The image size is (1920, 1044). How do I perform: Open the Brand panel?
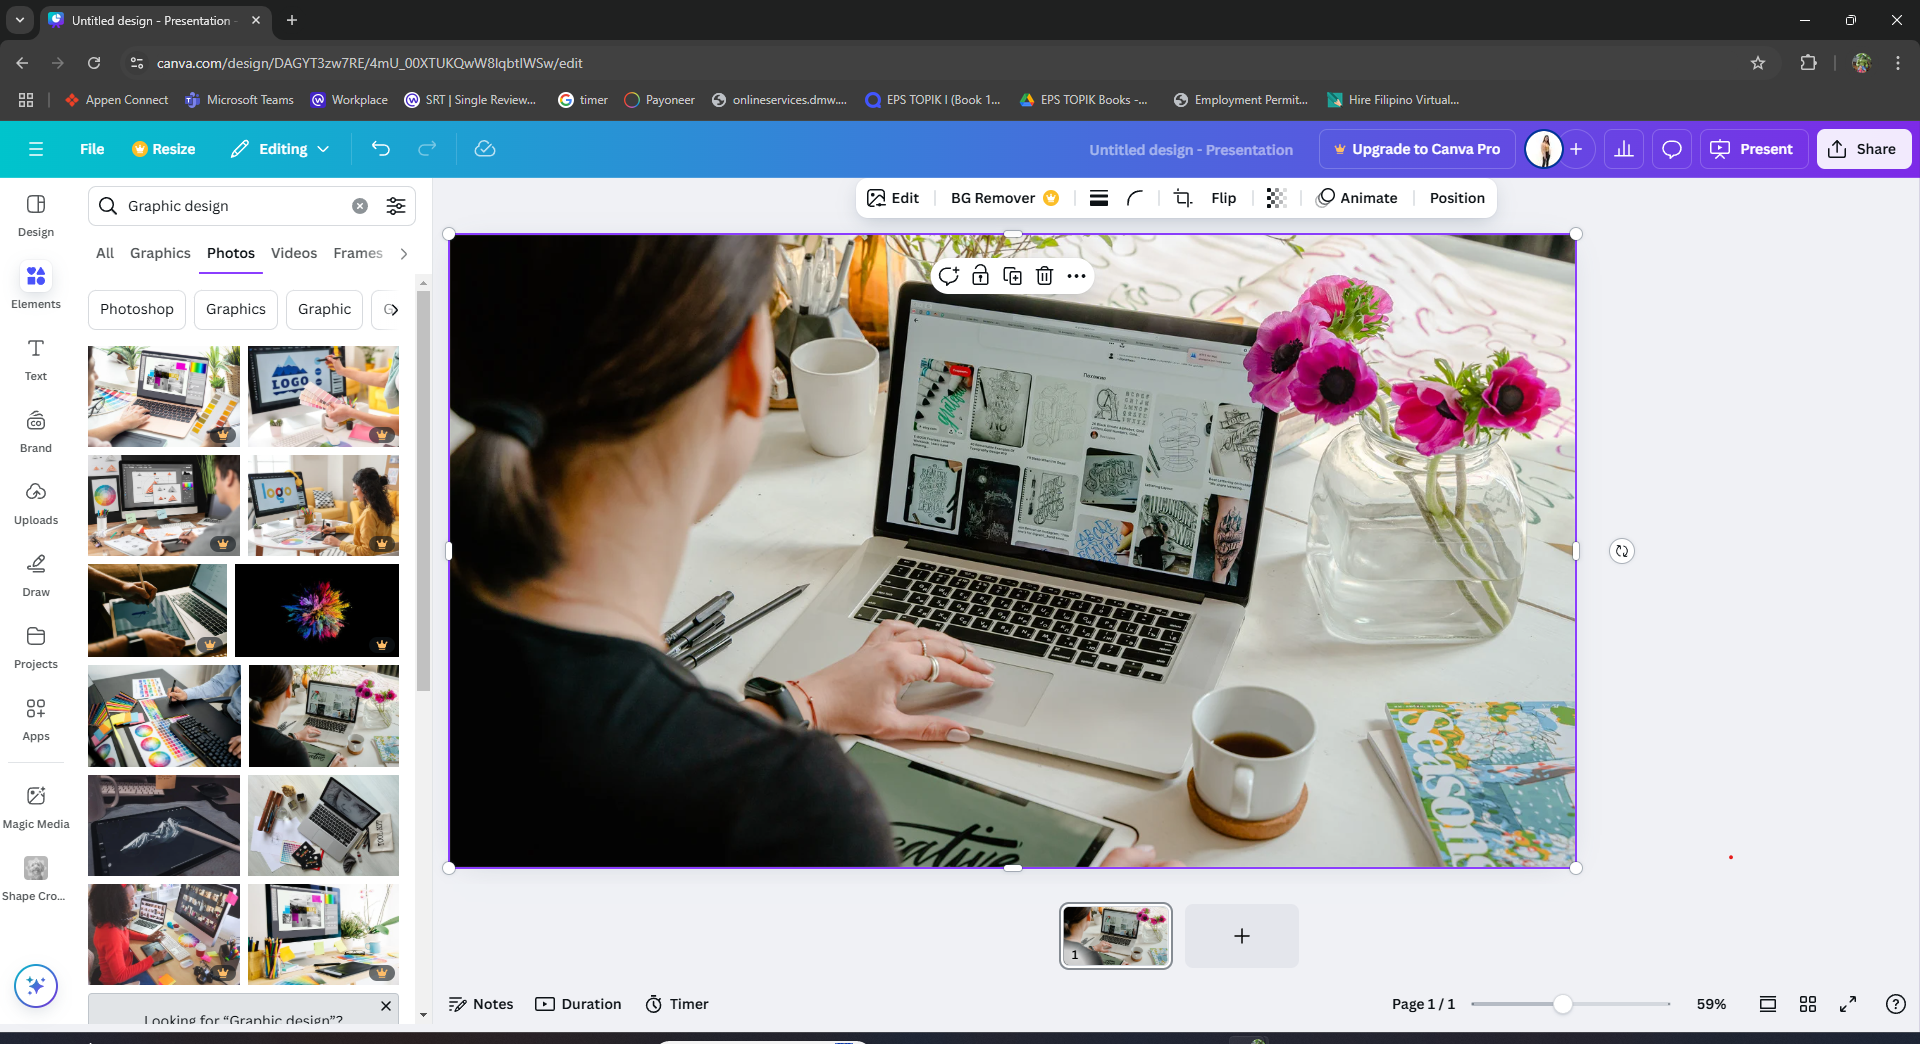[x=36, y=431]
